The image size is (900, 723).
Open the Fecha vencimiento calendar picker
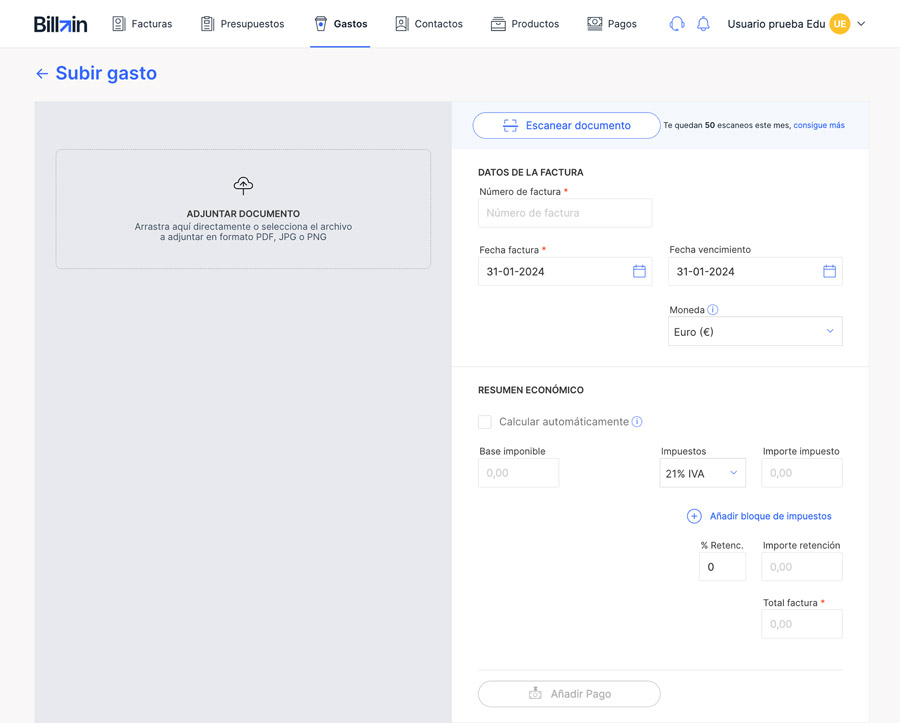(829, 271)
